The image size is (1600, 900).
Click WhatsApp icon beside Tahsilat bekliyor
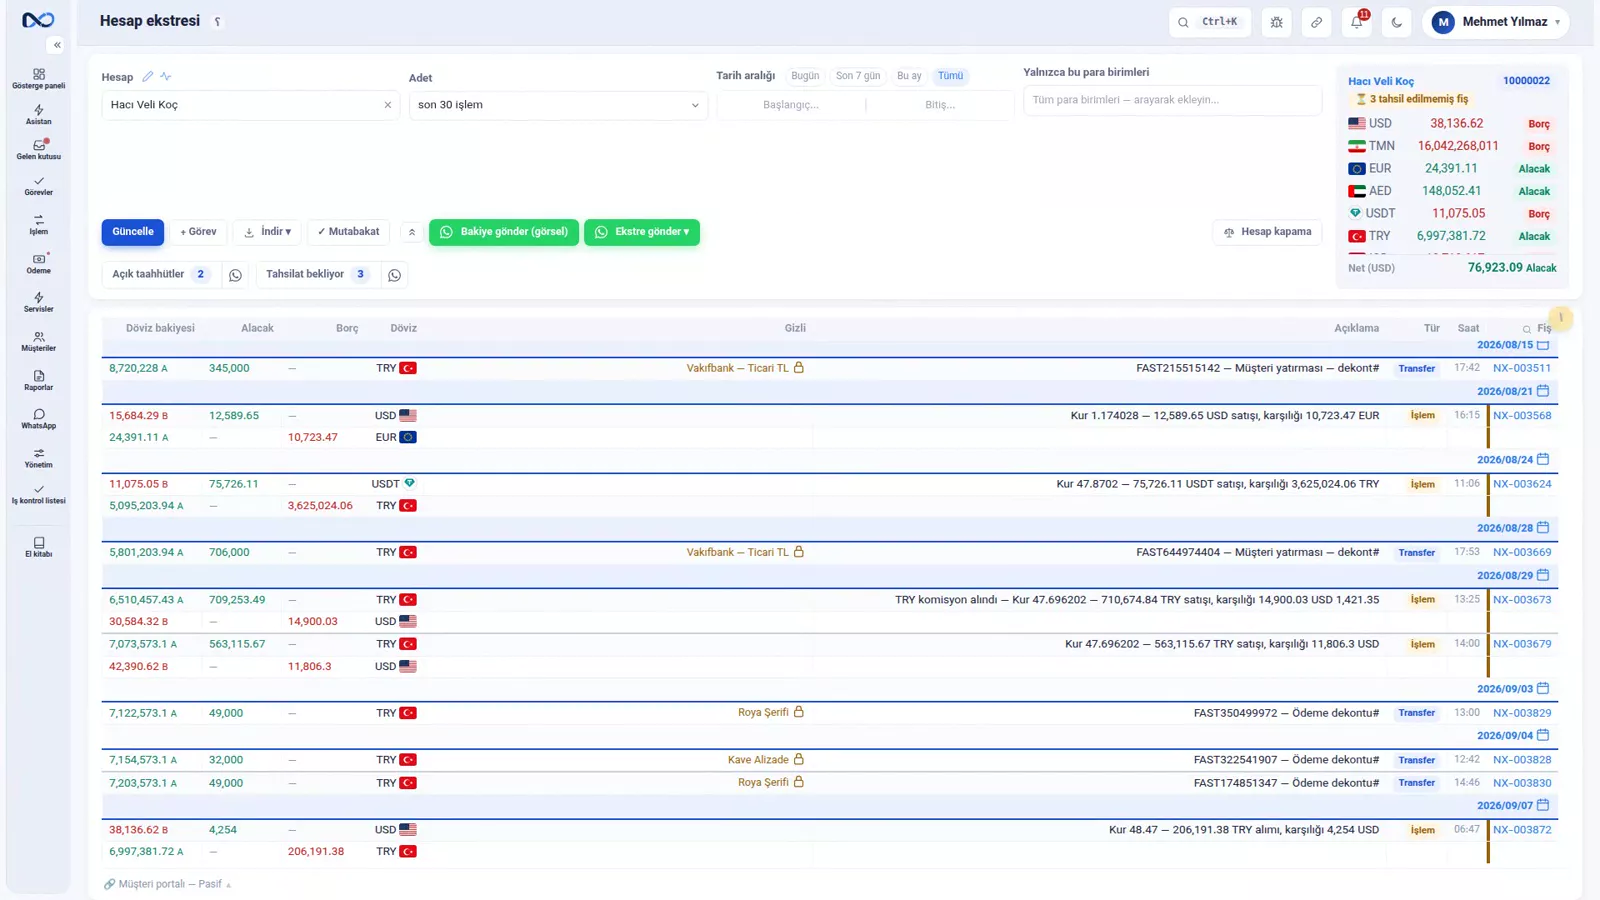coord(394,275)
